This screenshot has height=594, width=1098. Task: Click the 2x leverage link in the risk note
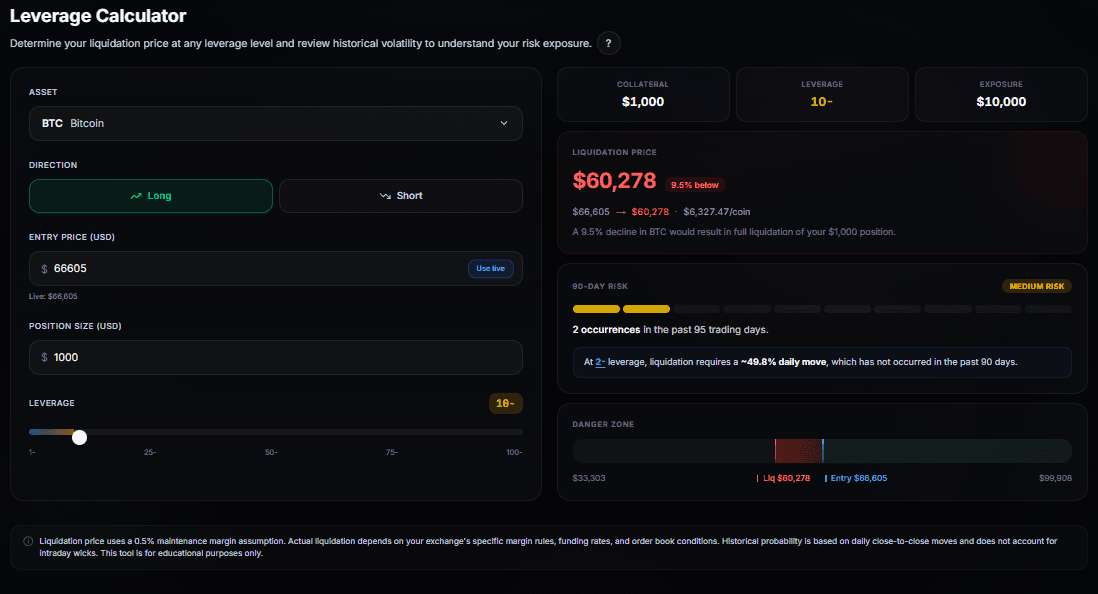click(x=600, y=362)
